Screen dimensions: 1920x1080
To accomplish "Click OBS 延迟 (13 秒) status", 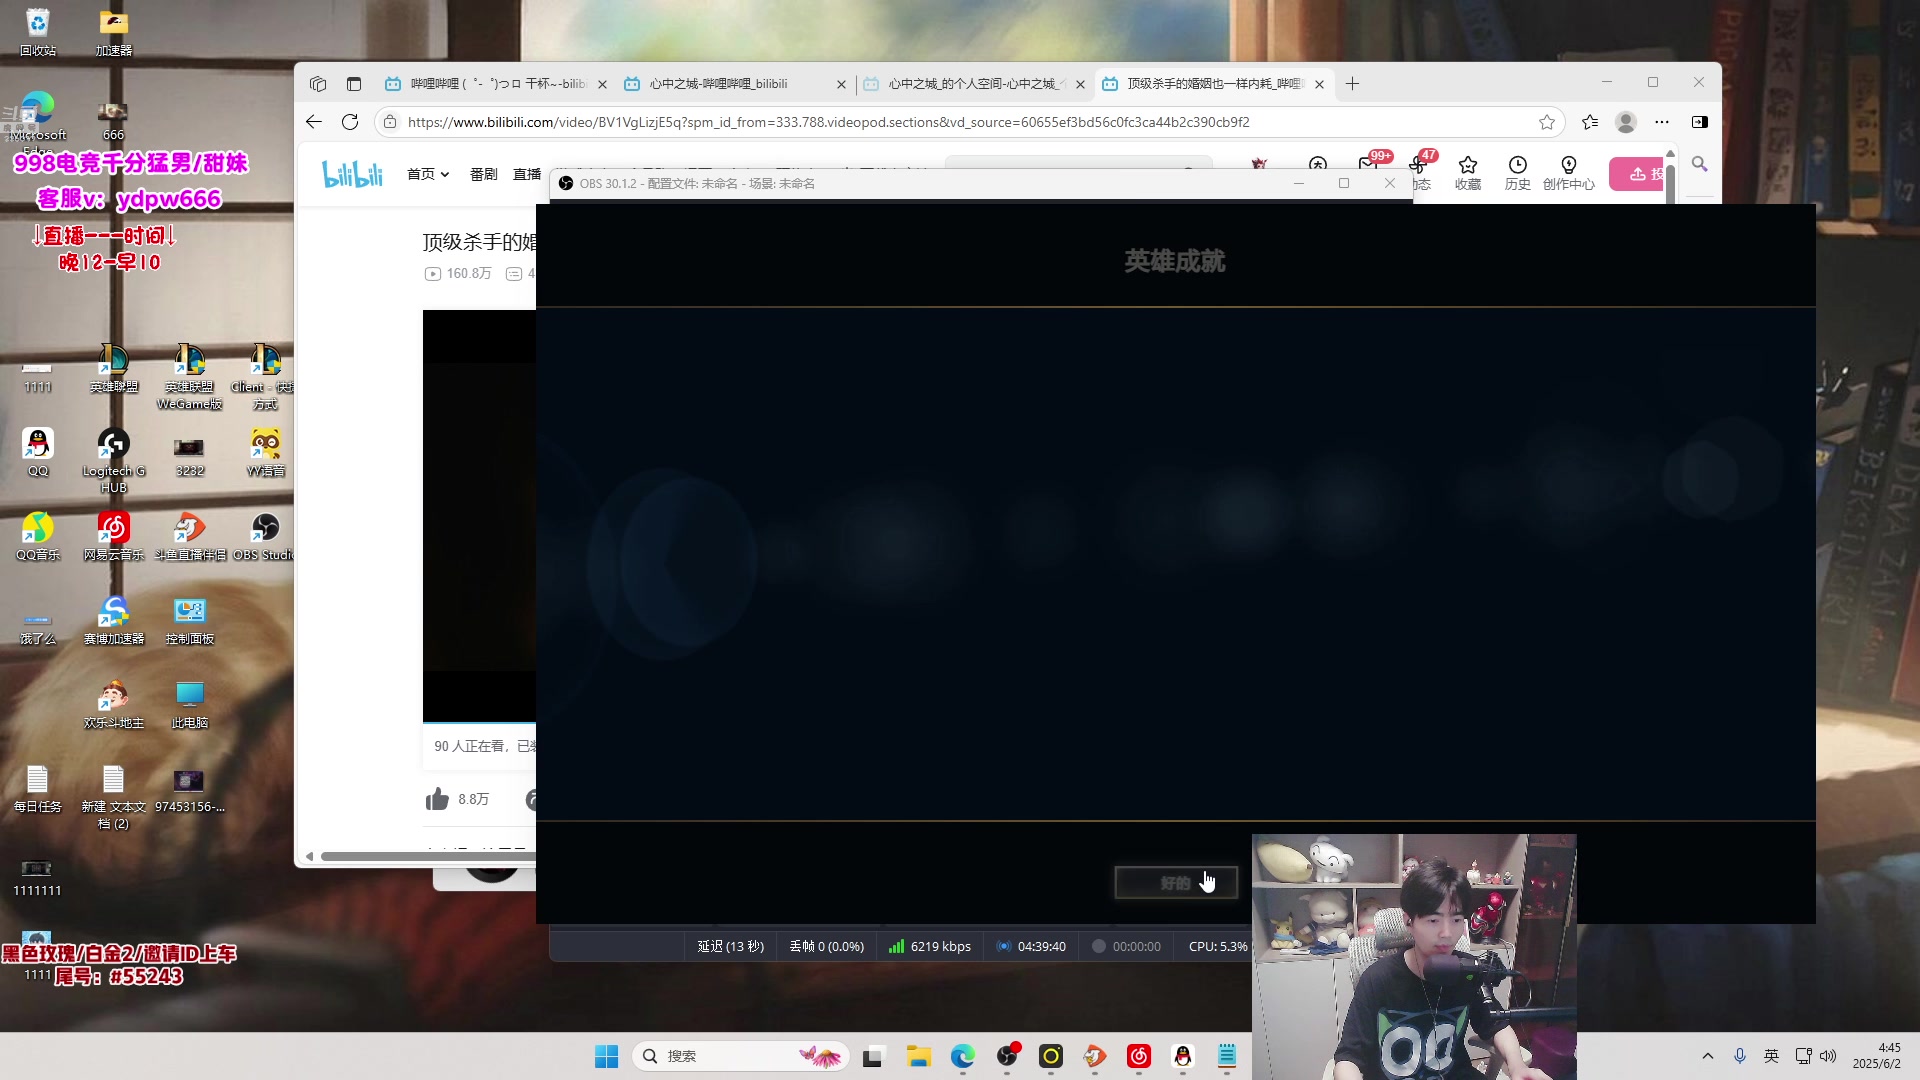I will click(731, 946).
